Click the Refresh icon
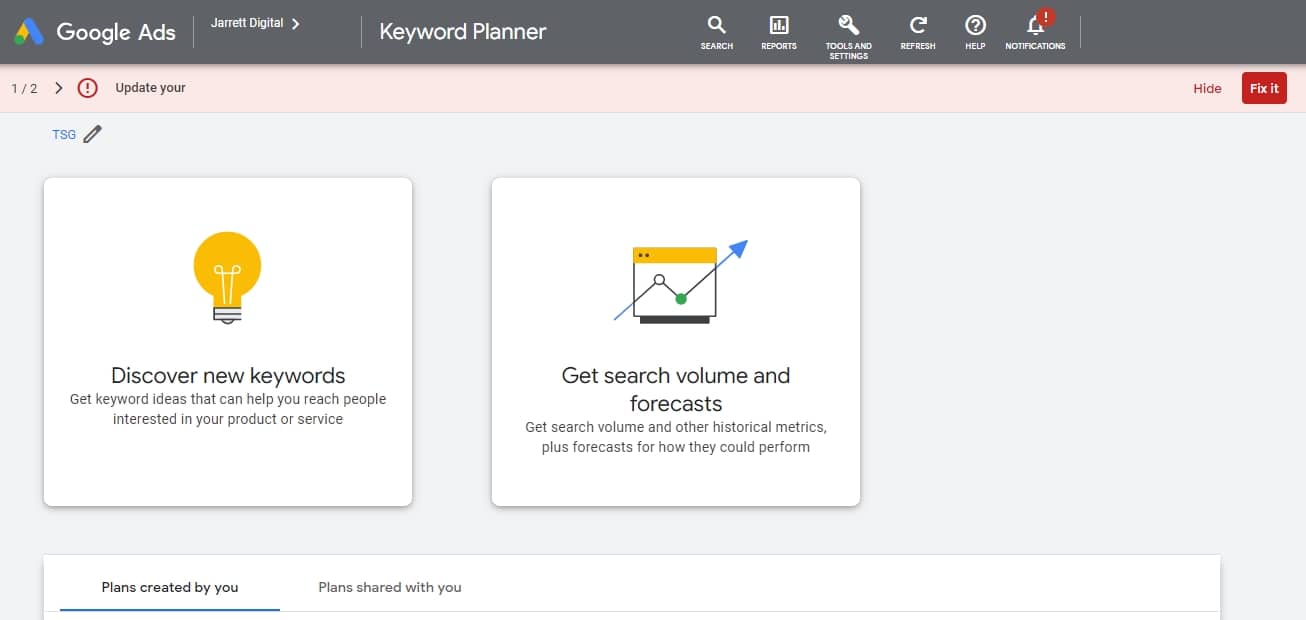Screen dimensions: 1306x620 point(917,26)
